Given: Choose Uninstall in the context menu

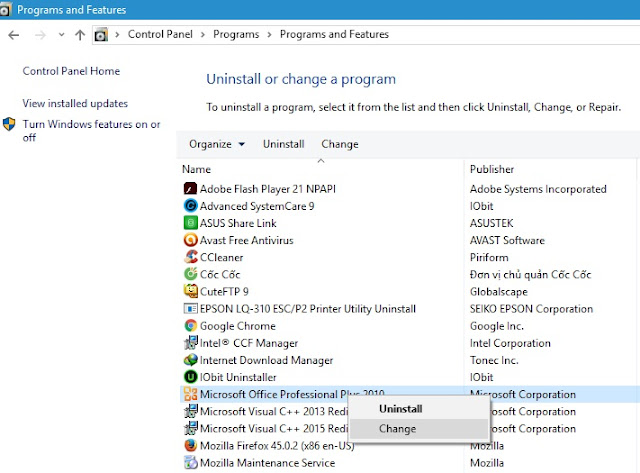Looking at the screenshot, I should click(x=419, y=409).
